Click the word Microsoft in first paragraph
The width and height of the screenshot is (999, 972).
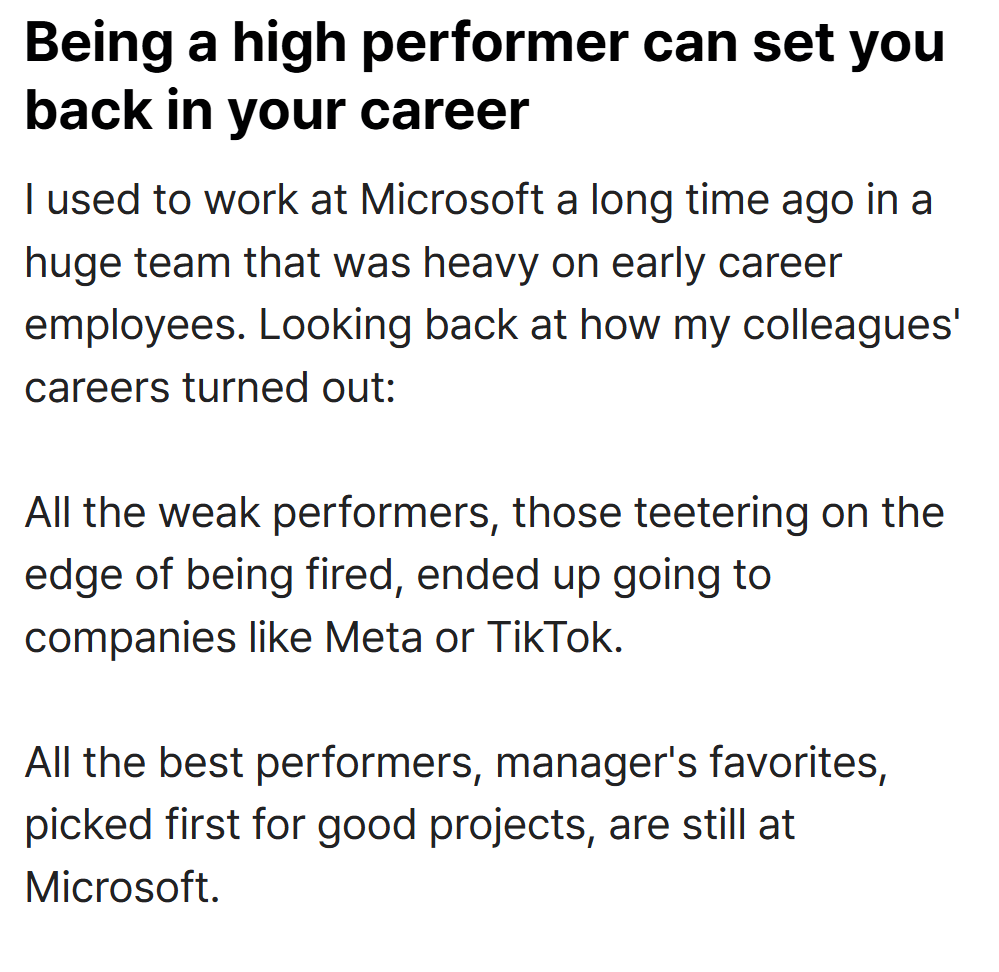452,199
